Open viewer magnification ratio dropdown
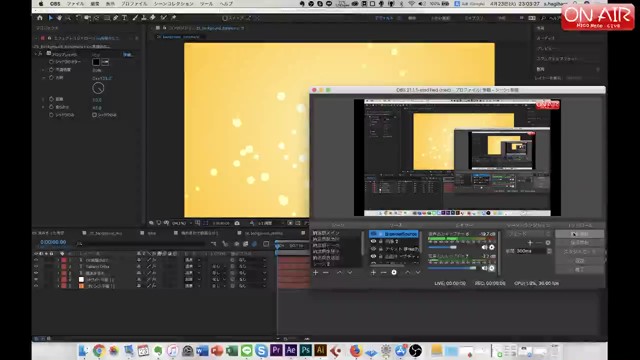This screenshot has width=640, height=360. tap(181, 223)
